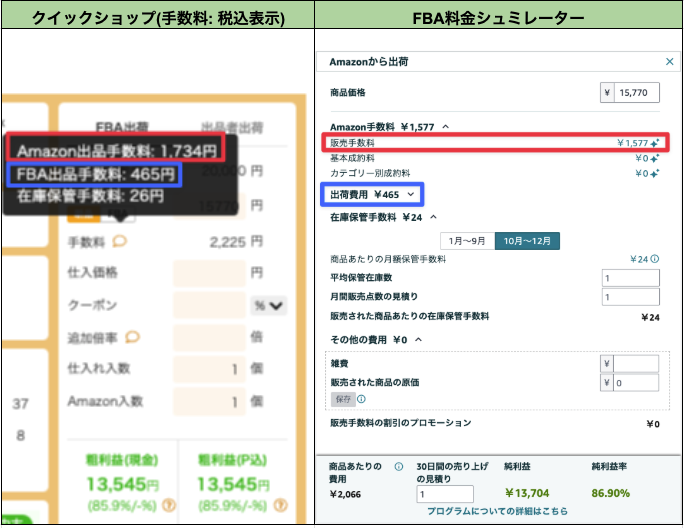Click sparkle icon beside カテゴリー別成約料 ¥0
Viewport: 684px width, 528px height.
click(656, 173)
